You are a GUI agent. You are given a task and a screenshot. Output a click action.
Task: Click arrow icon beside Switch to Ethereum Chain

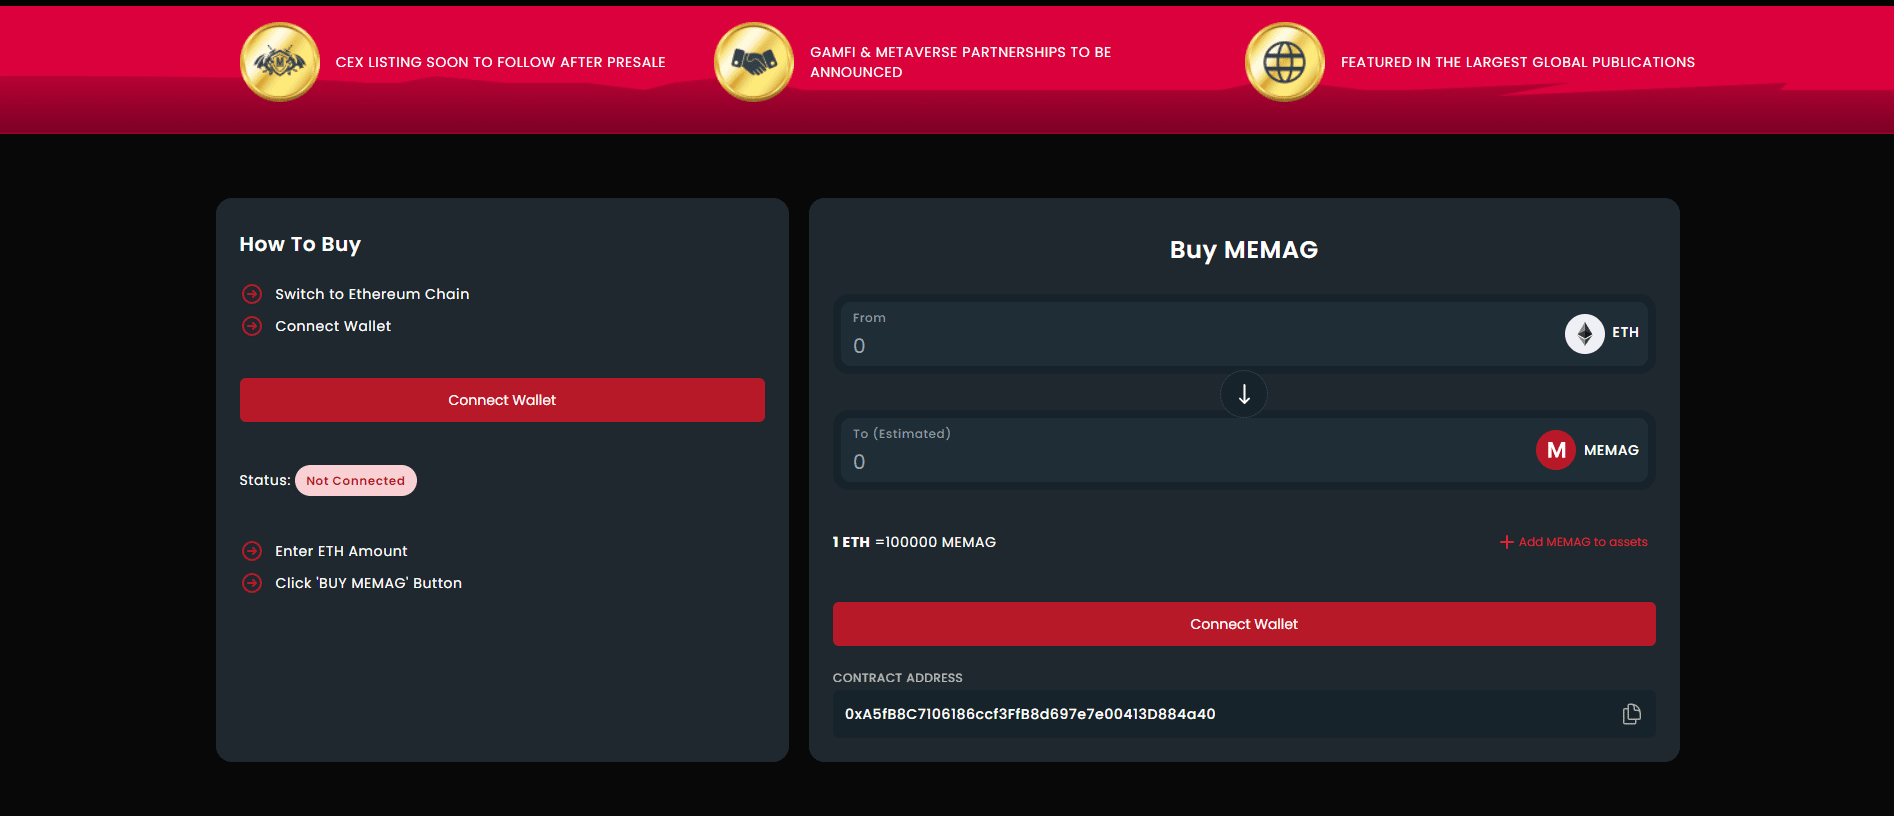tap(252, 294)
